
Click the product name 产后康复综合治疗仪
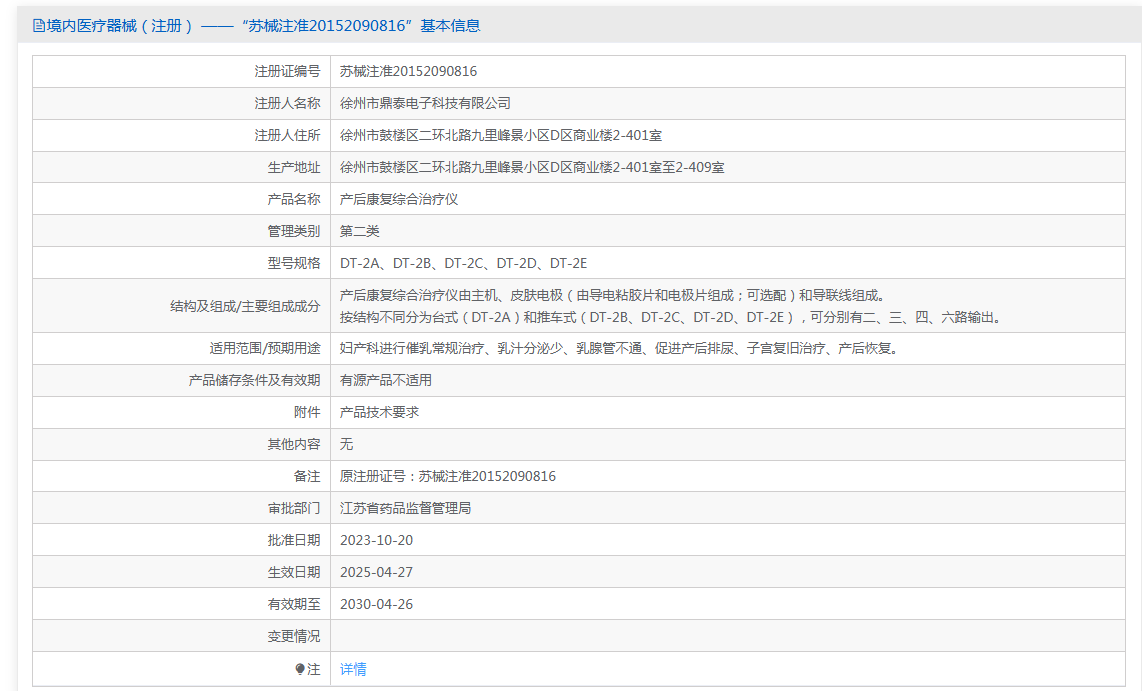[x=399, y=200]
